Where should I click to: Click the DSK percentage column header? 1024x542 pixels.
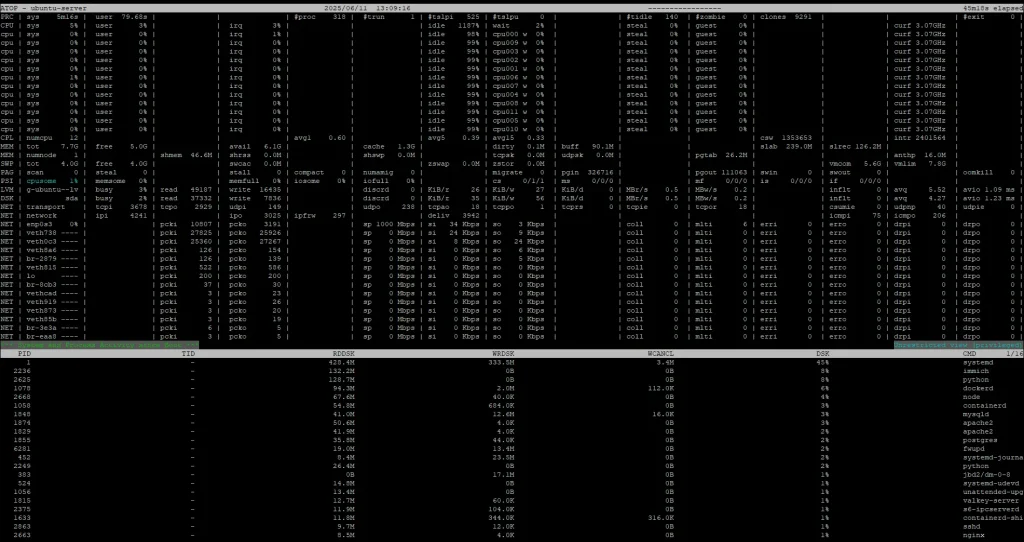click(823, 353)
